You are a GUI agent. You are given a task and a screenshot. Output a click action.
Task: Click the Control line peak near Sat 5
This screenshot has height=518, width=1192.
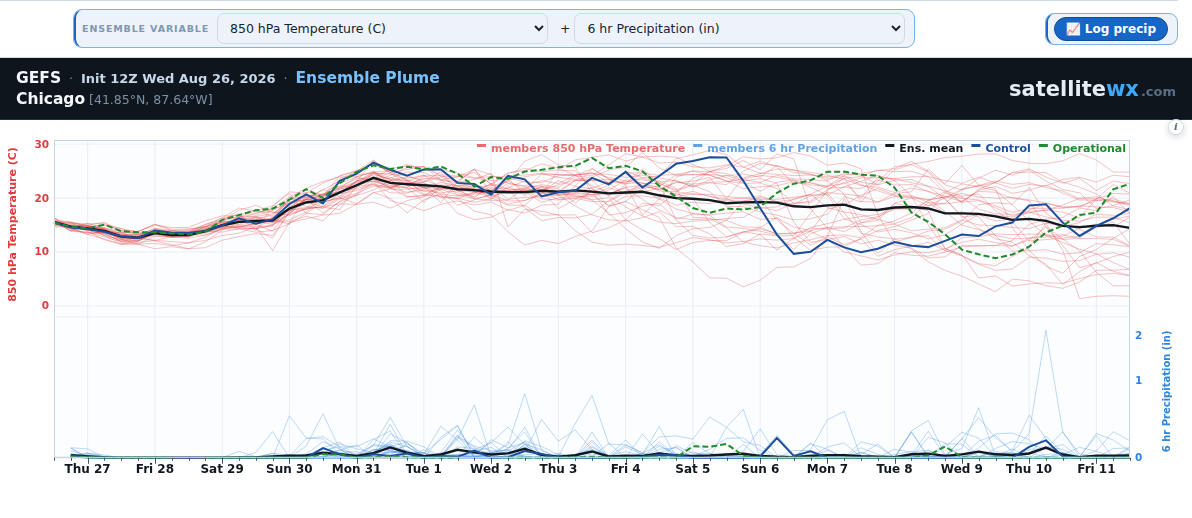(x=718, y=157)
